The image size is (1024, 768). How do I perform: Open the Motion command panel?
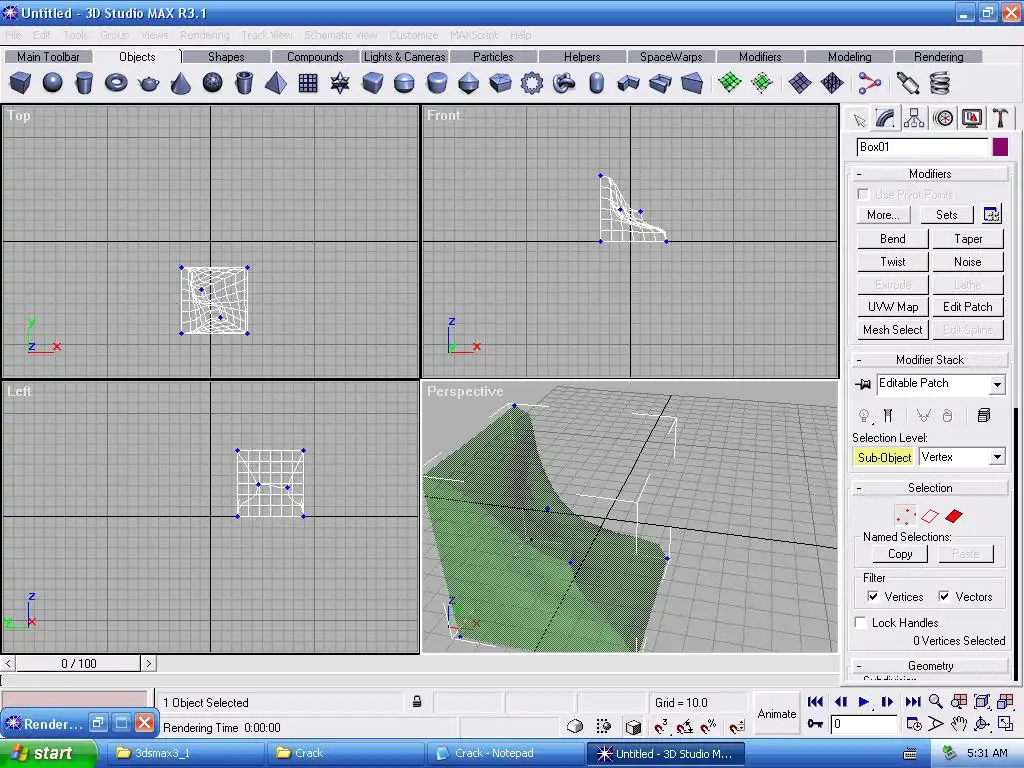click(943, 118)
